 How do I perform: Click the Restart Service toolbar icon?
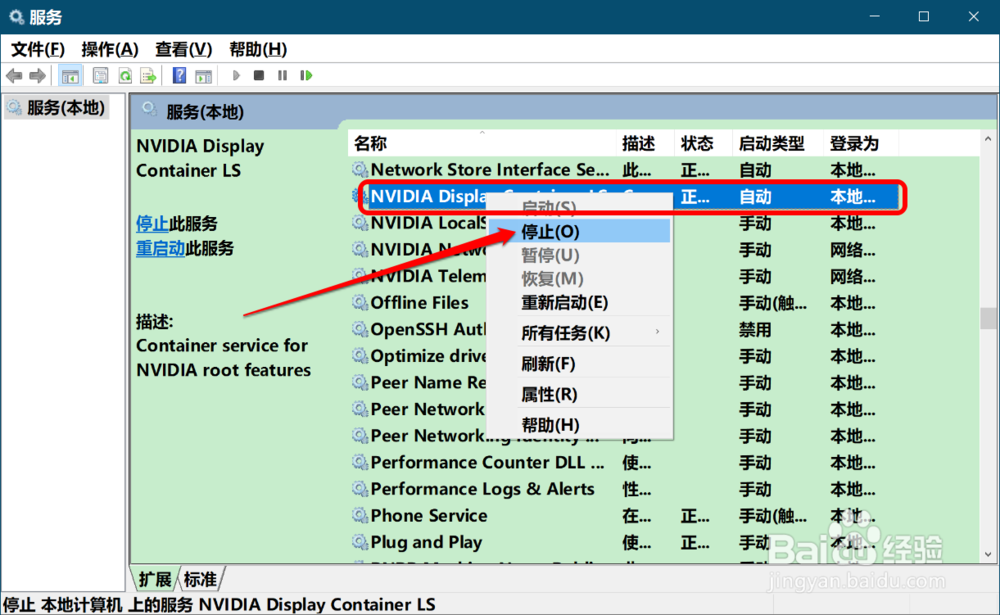(306, 76)
